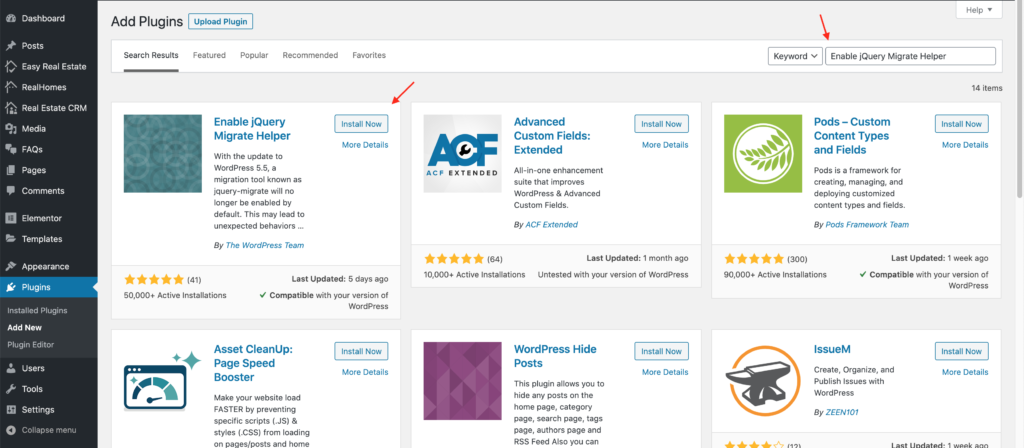
Task: Open the Keyword search type dropdown
Action: point(795,56)
